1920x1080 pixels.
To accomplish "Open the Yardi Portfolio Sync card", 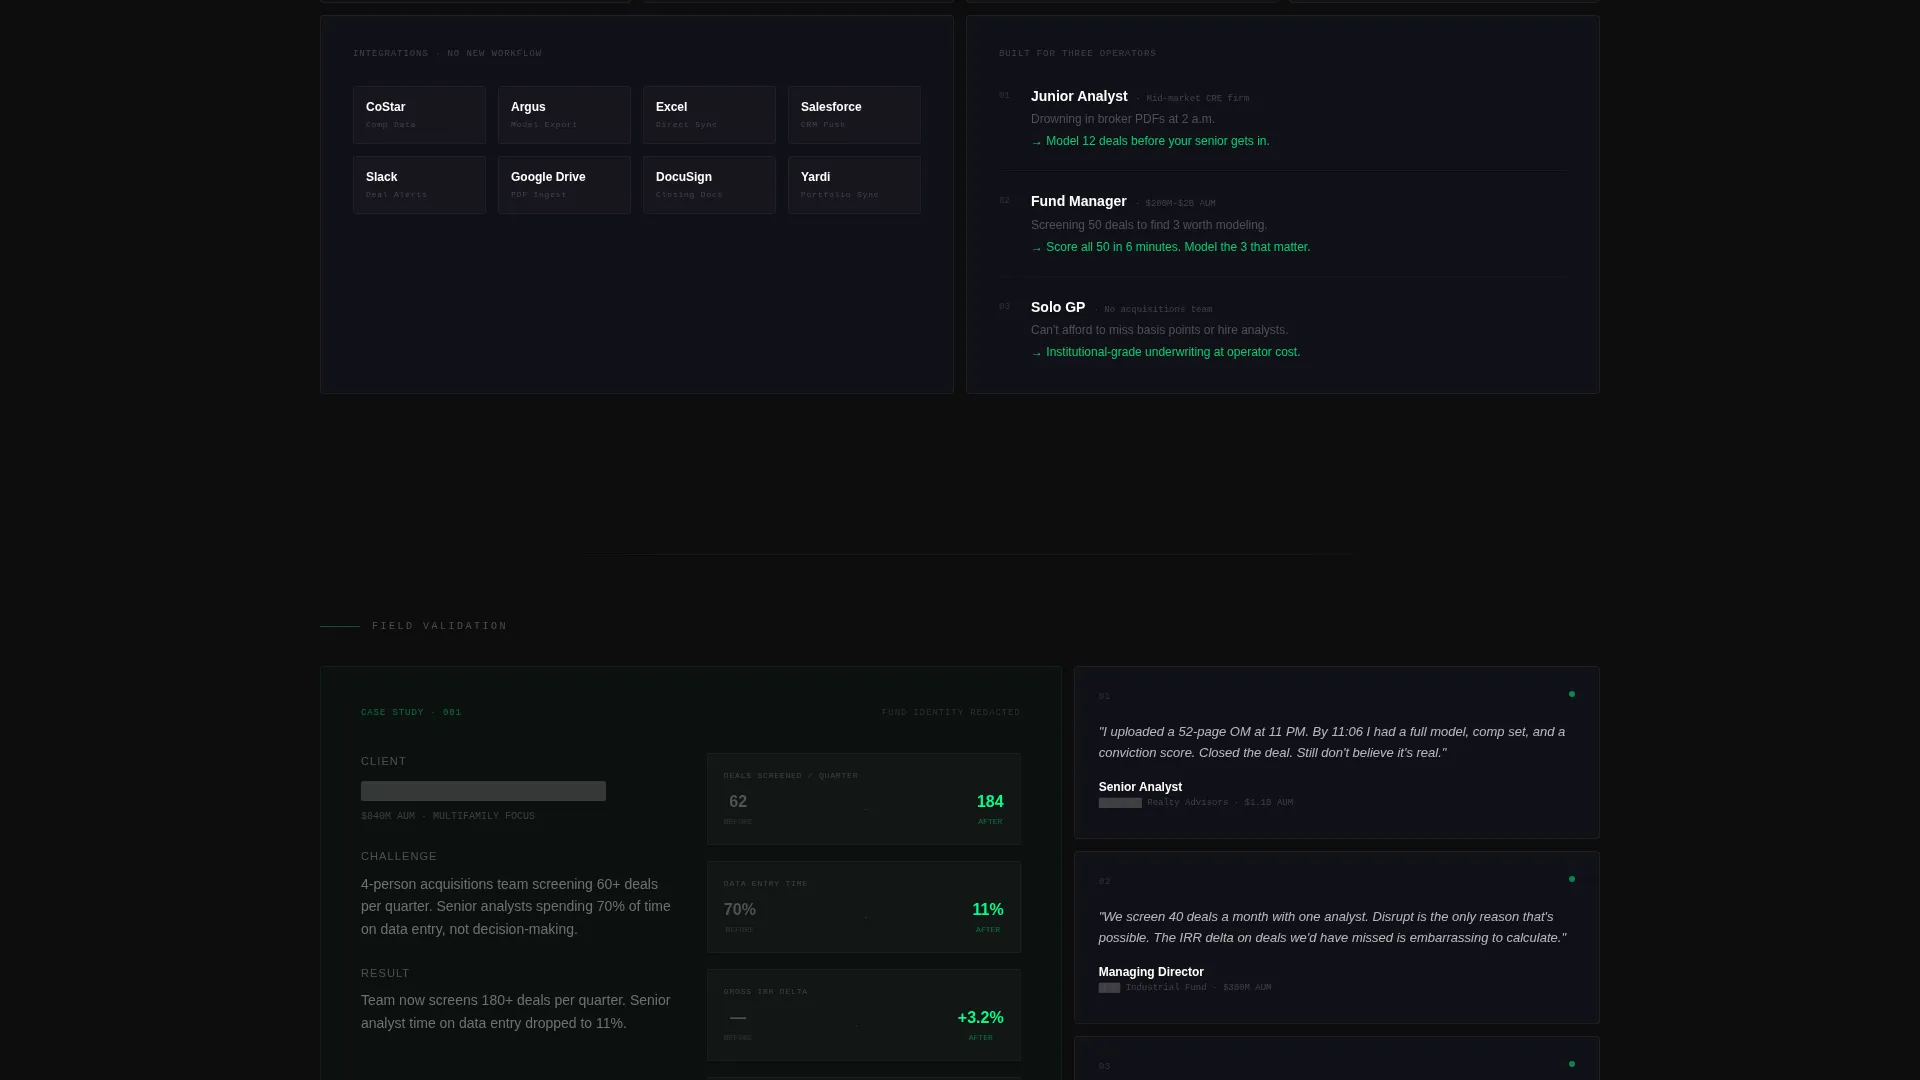I will coord(854,185).
